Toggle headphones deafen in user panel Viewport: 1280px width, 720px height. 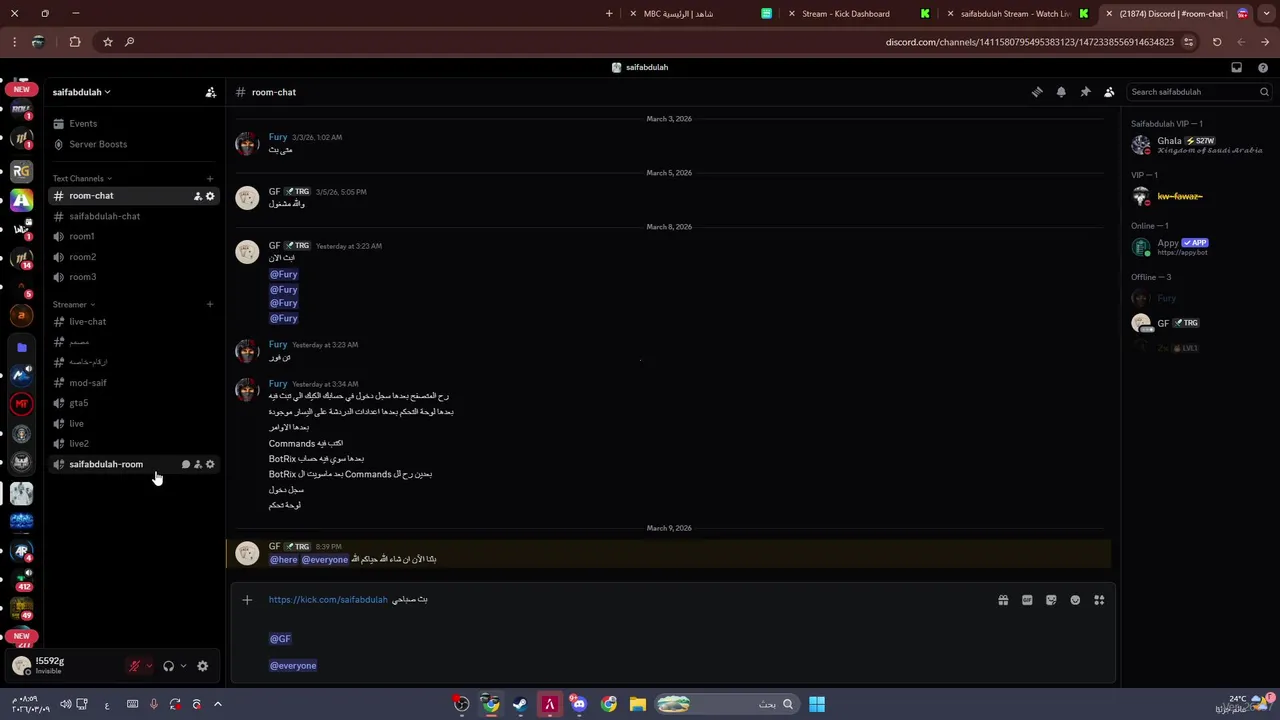point(168,666)
